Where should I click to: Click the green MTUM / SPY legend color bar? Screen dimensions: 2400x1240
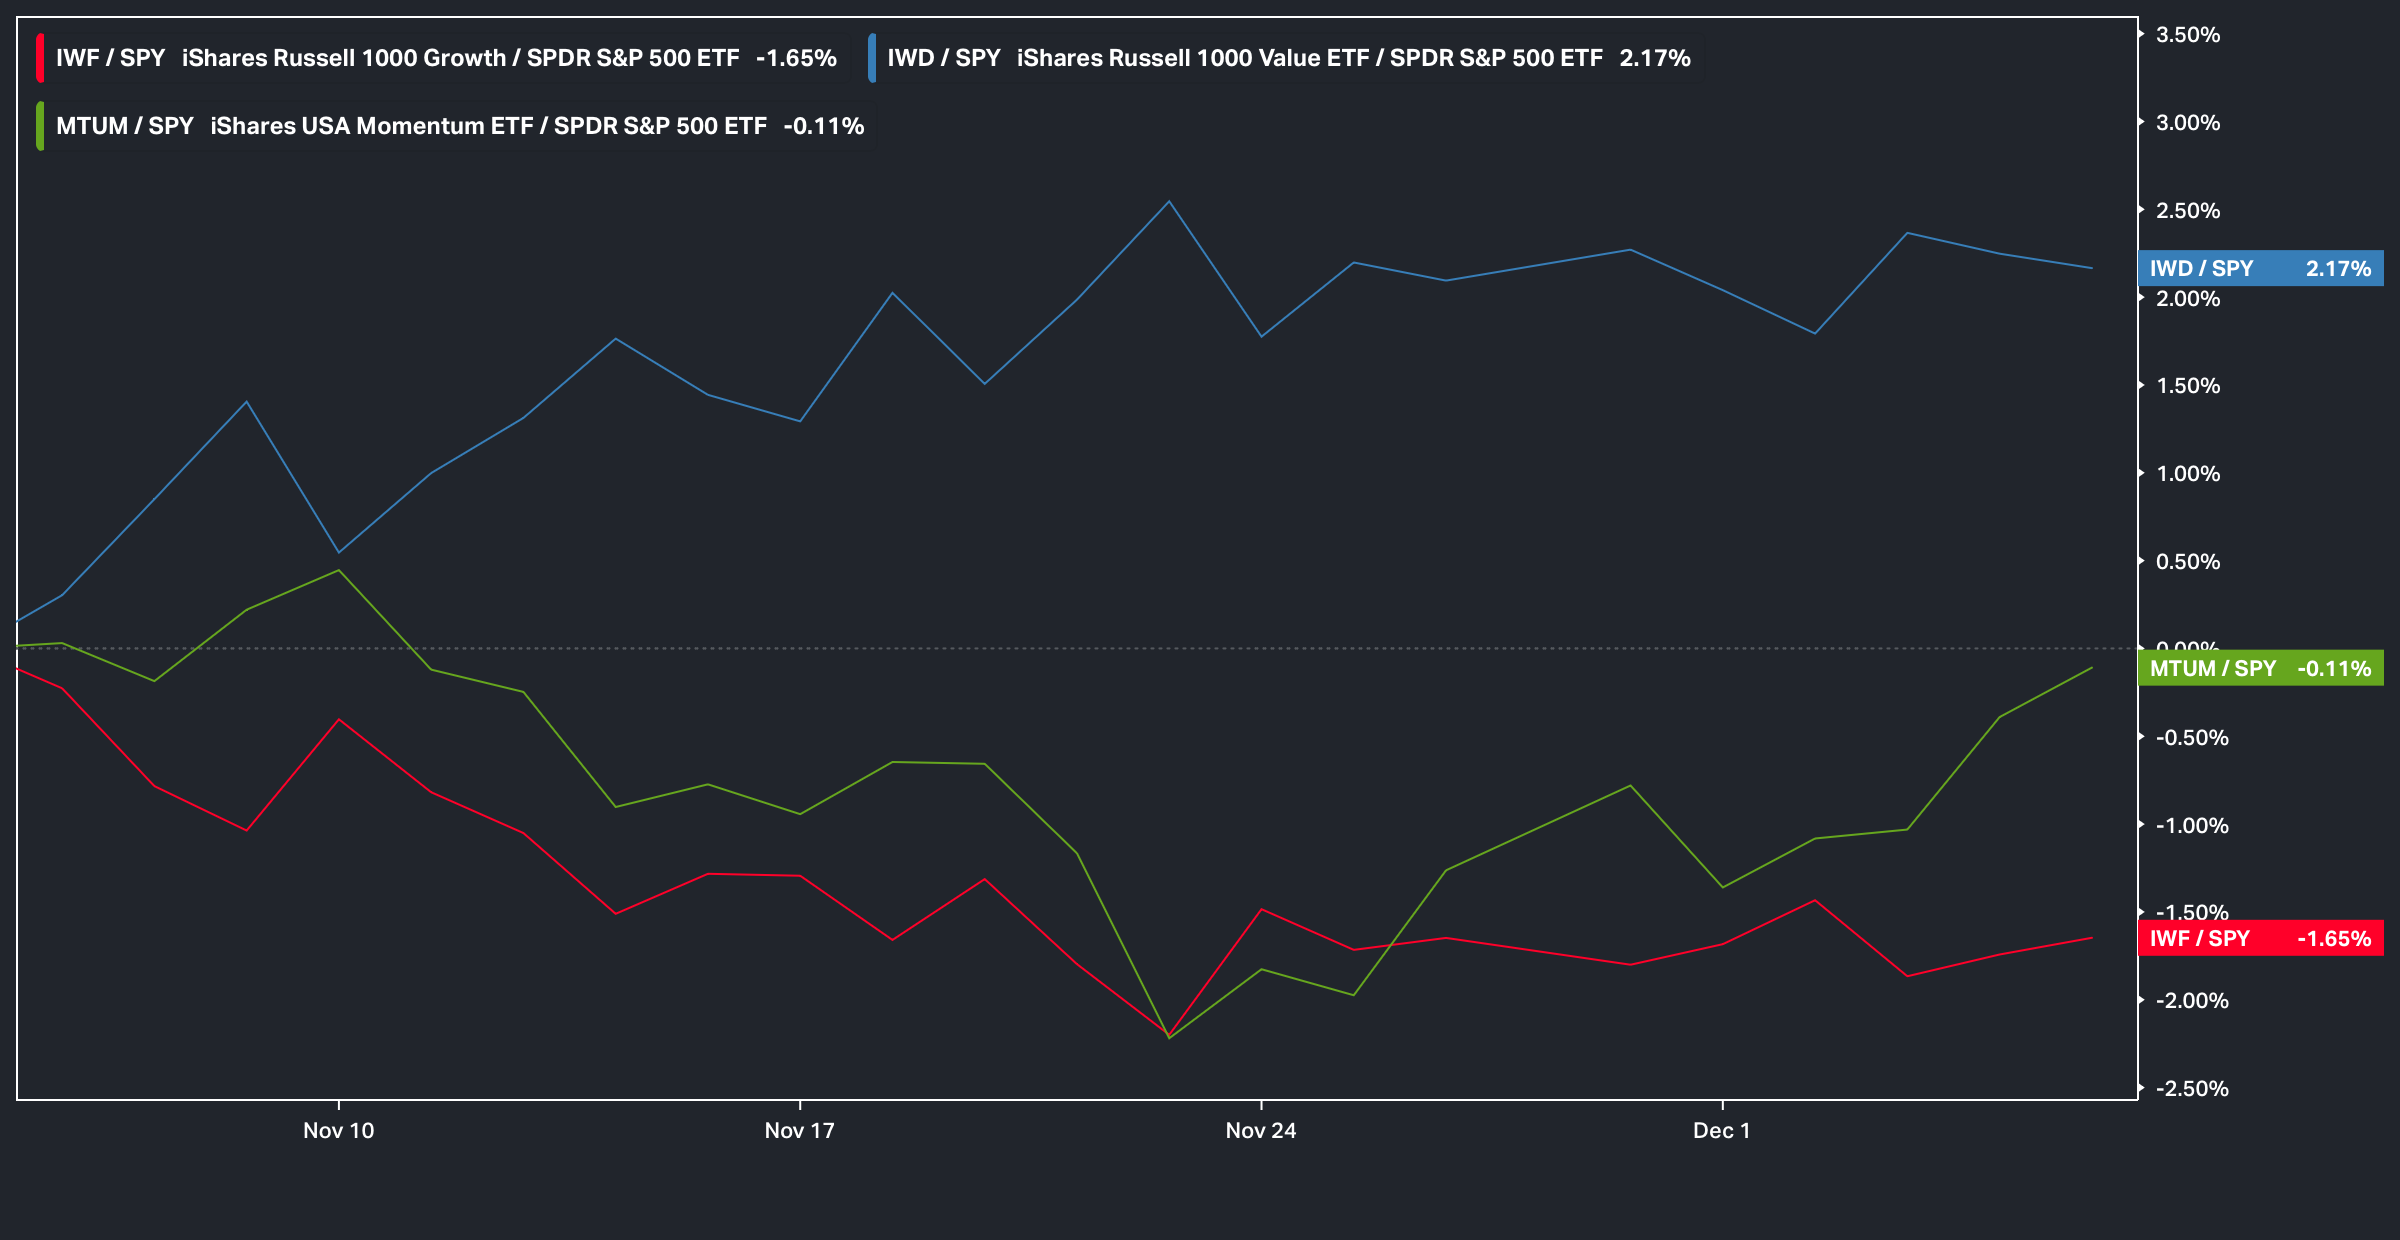(x=40, y=126)
